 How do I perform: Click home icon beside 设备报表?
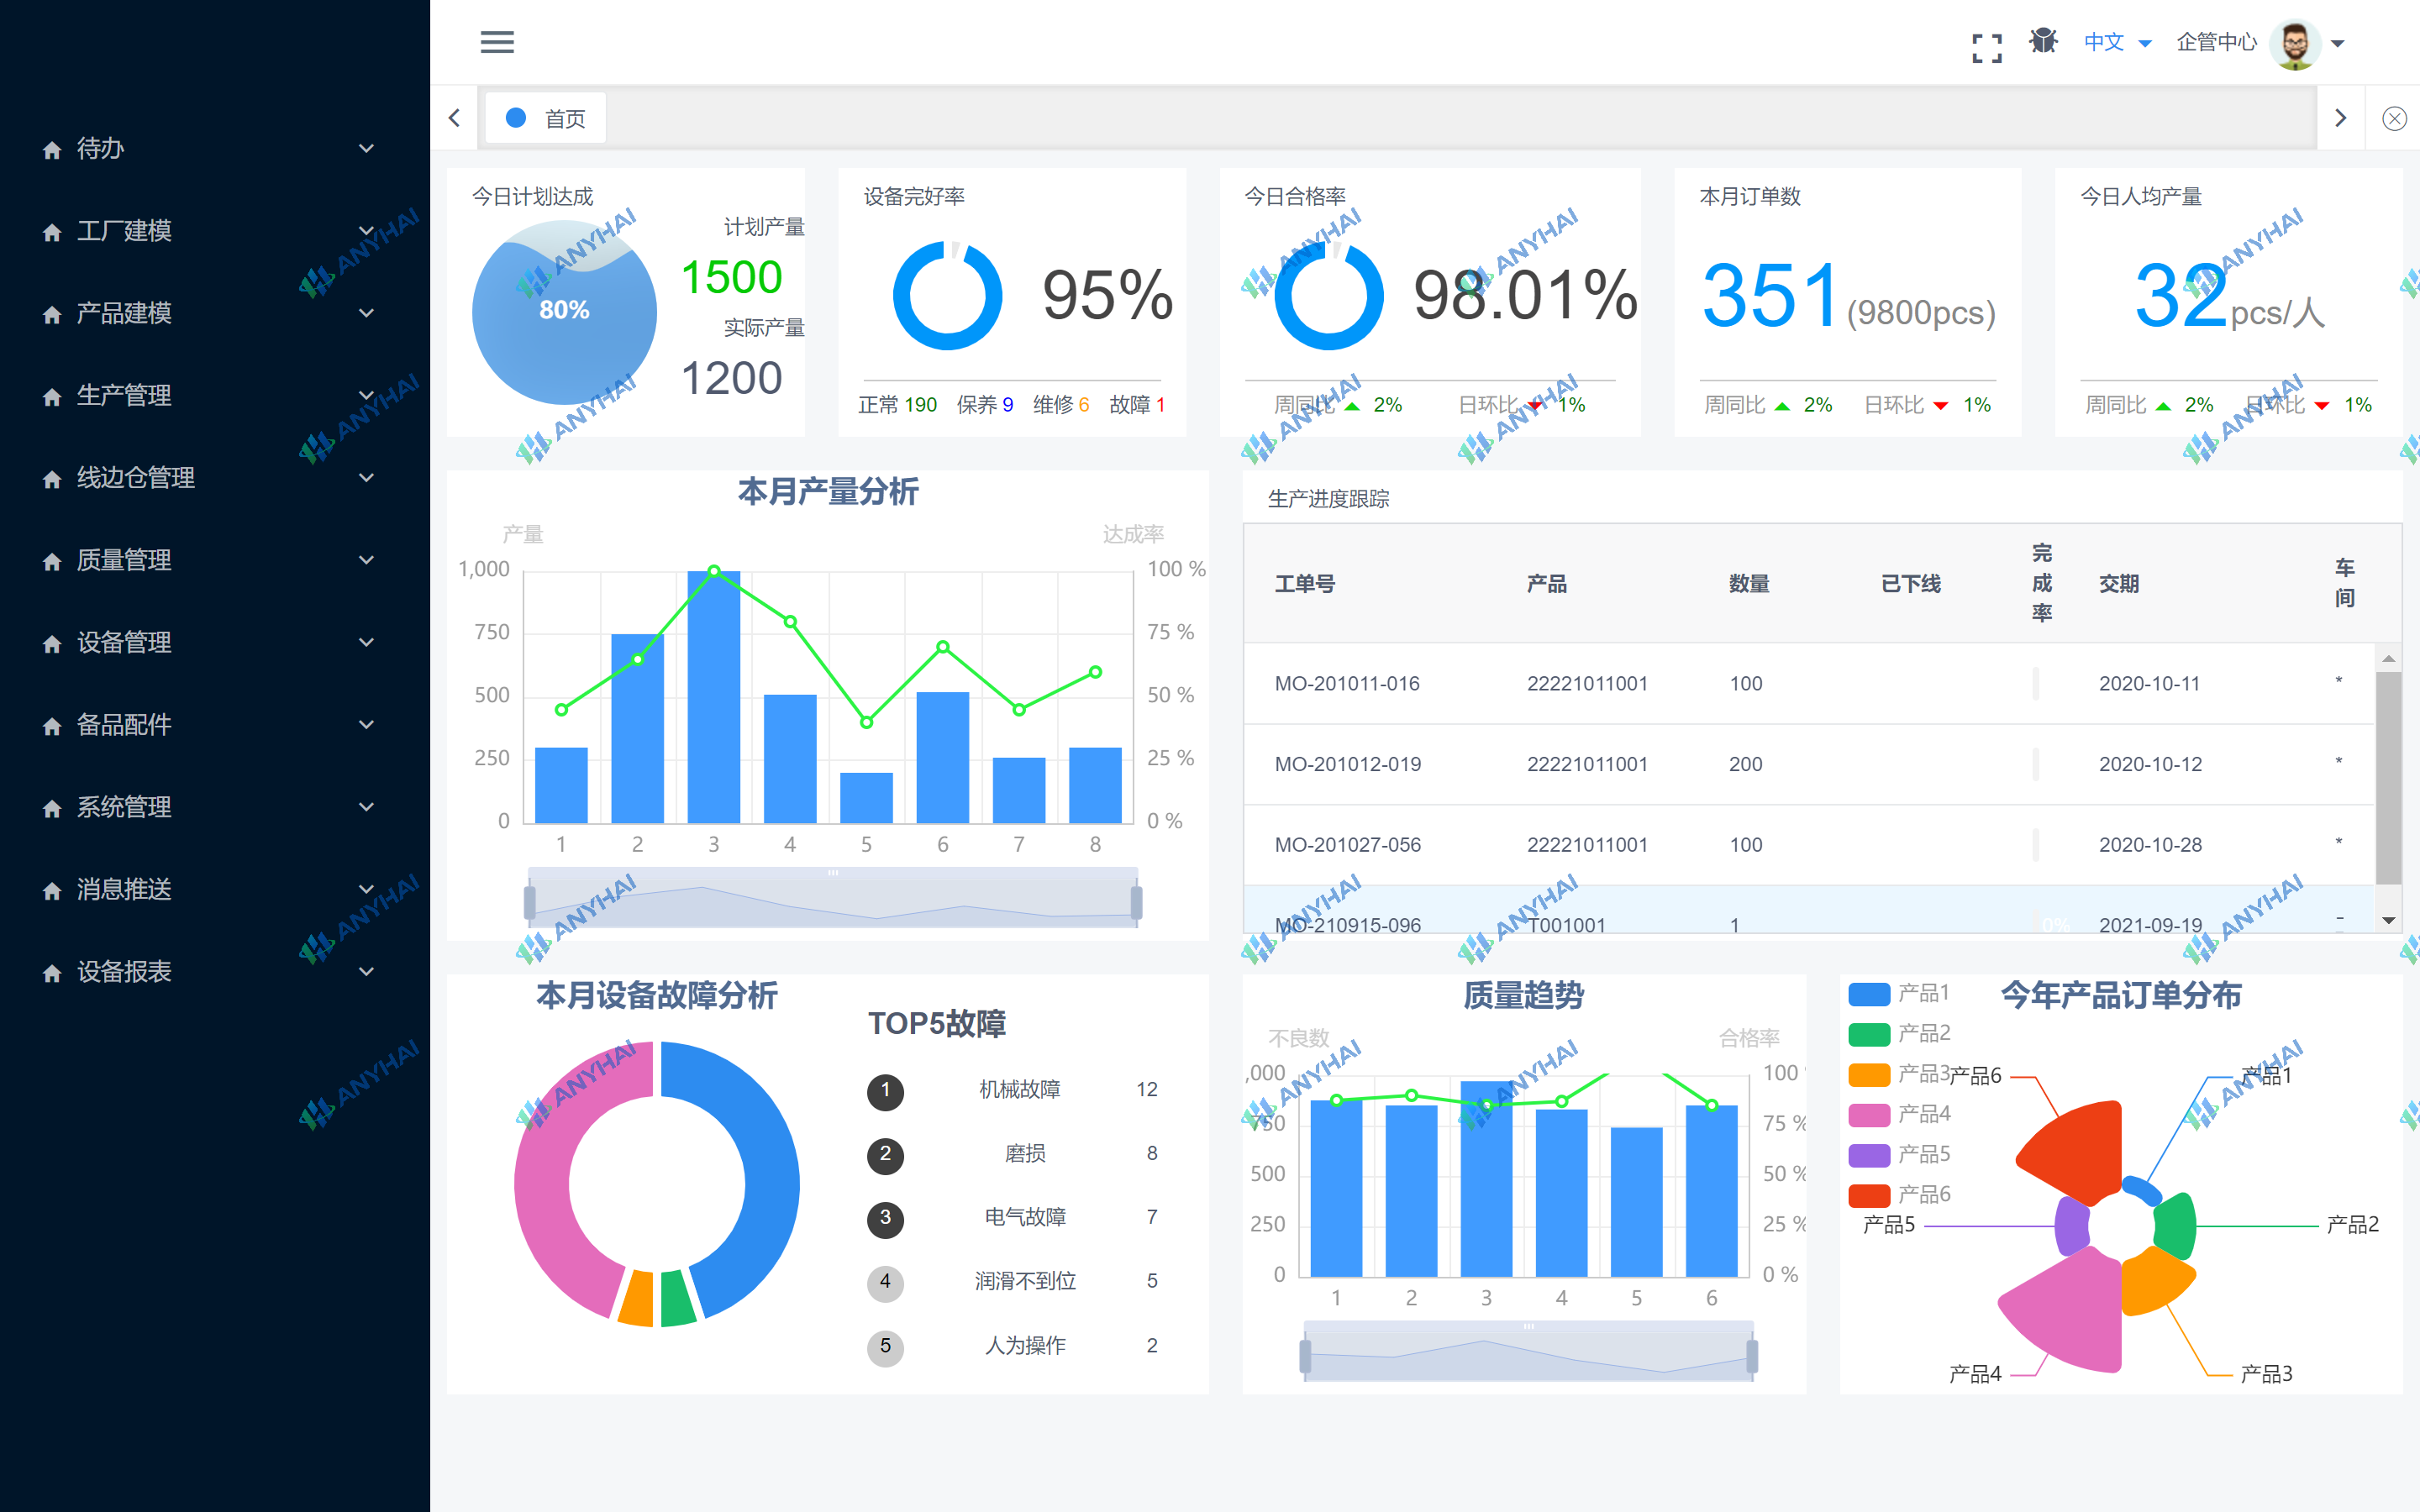52,973
